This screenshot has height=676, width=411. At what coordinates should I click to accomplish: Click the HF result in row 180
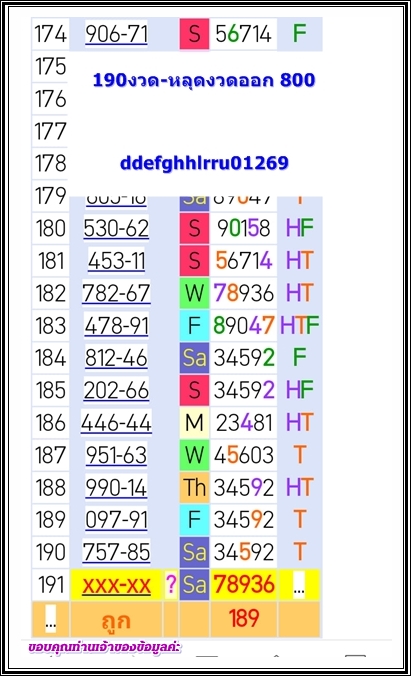[x=299, y=228]
